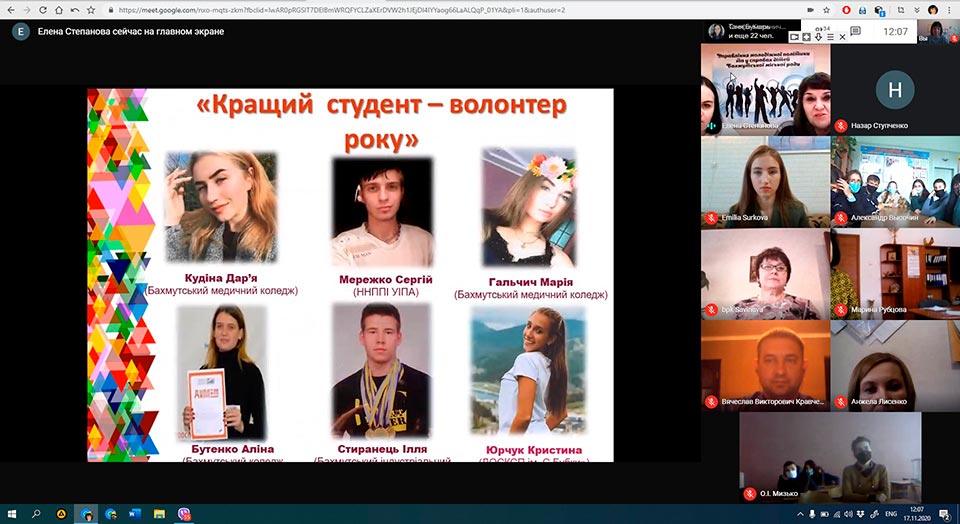Switch to the active Chrome window in taskbar
The width and height of the screenshot is (960, 524).
coord(86,514)
